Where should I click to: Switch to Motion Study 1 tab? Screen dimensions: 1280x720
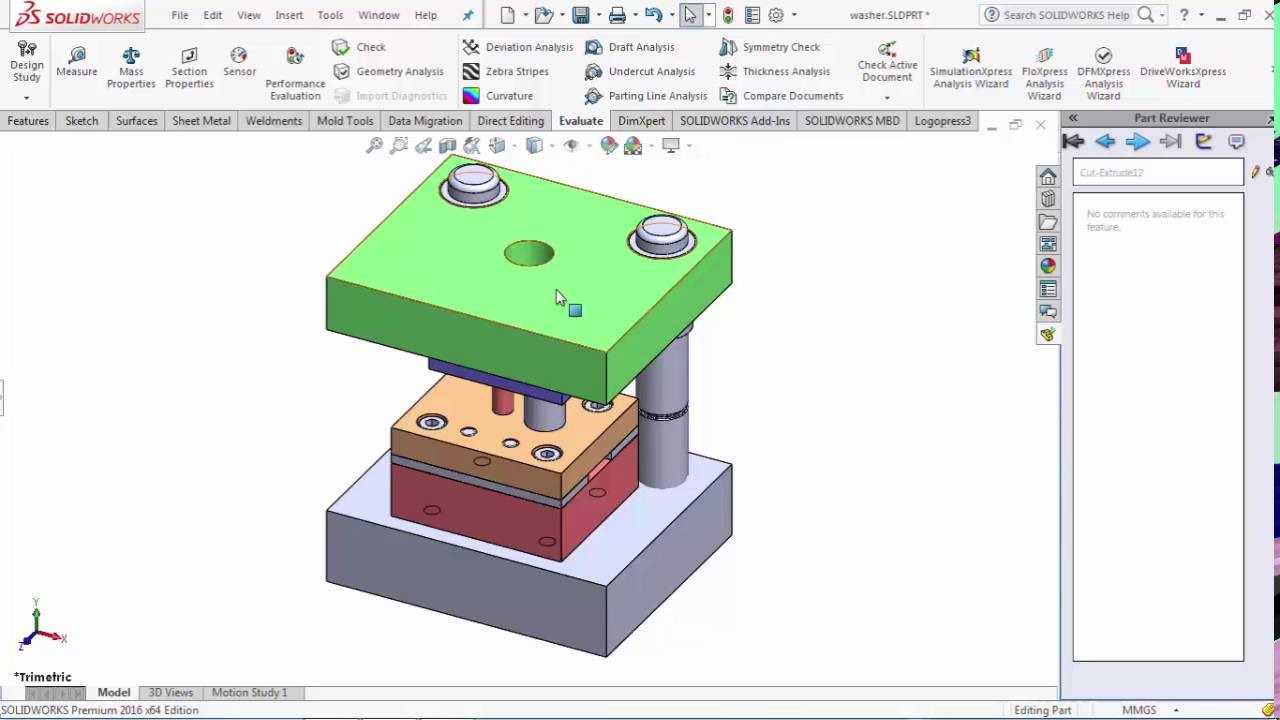coord(249,692)
